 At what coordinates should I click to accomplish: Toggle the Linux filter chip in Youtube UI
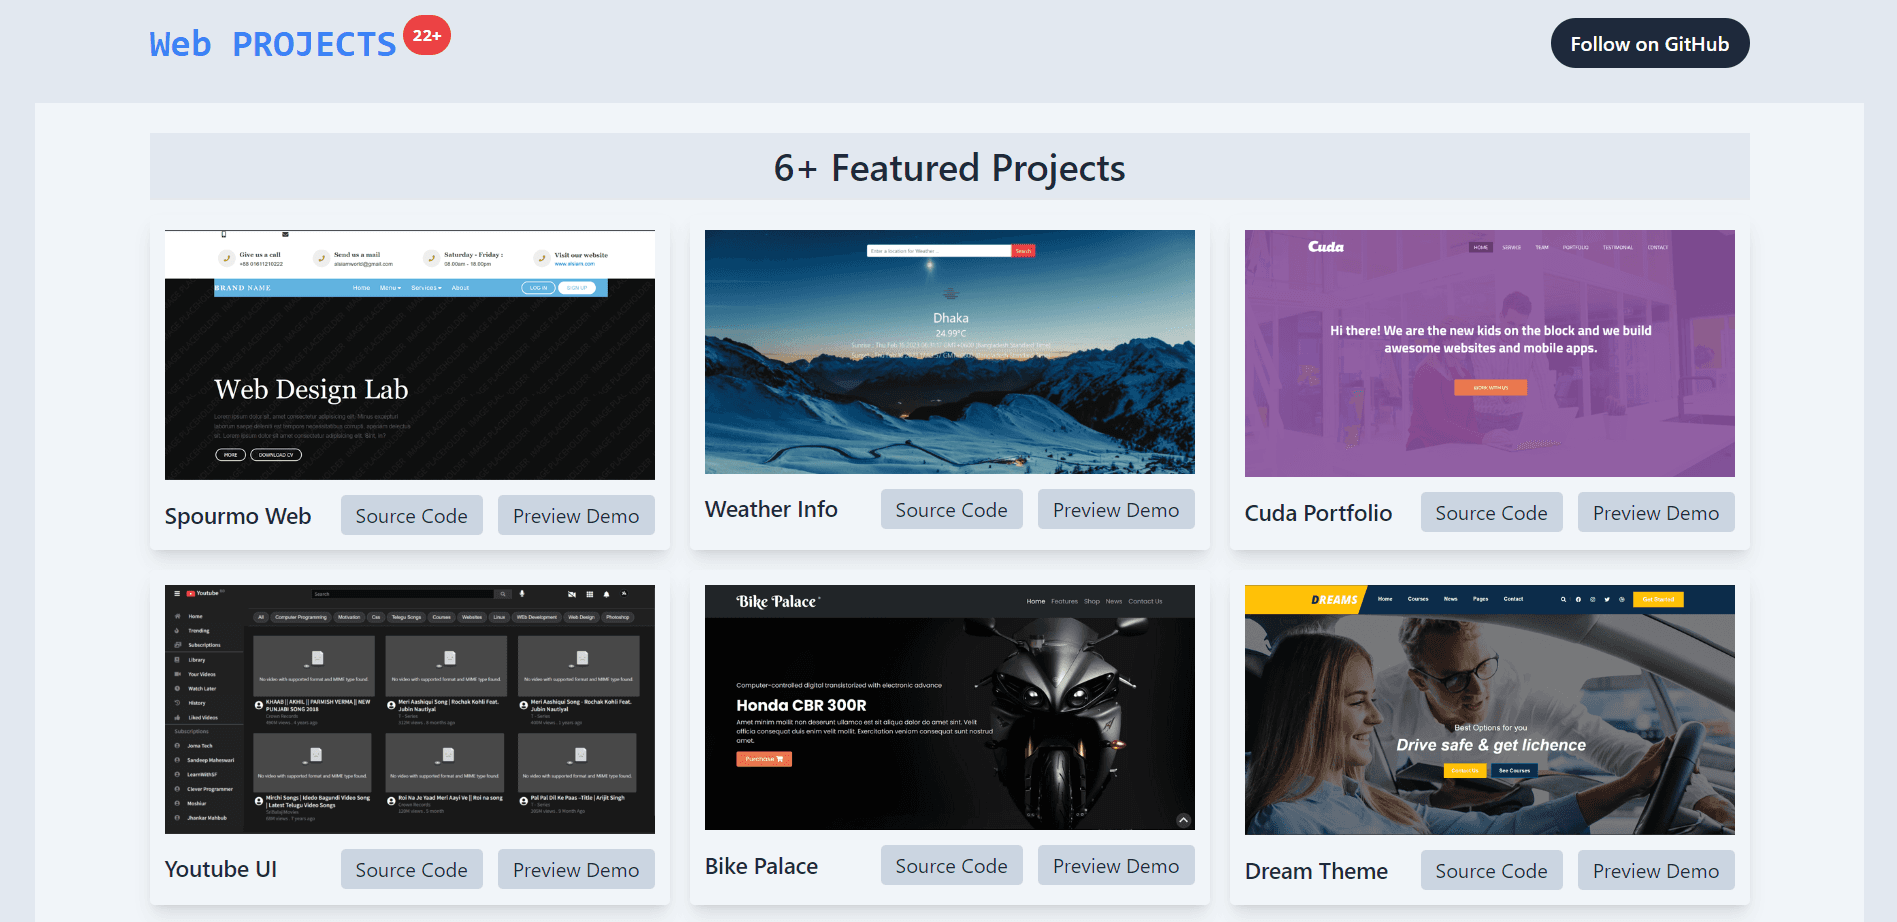pos(499,617)
